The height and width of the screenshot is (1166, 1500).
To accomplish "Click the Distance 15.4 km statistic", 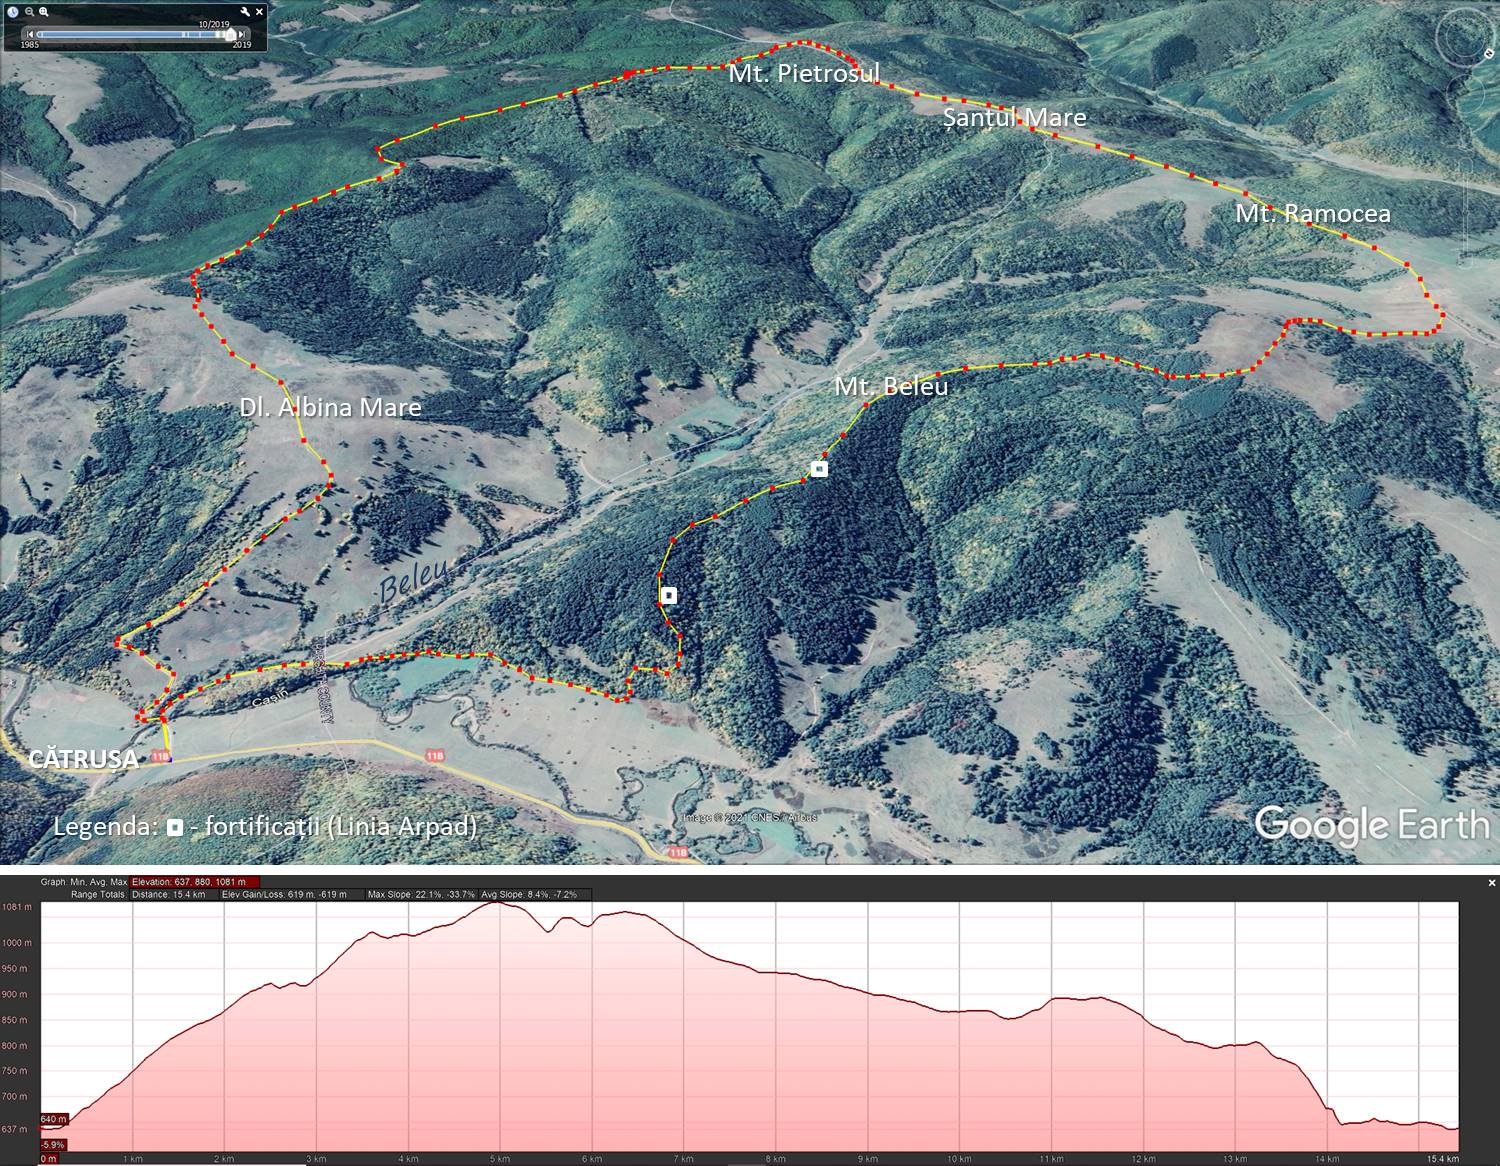I will 168,894.
